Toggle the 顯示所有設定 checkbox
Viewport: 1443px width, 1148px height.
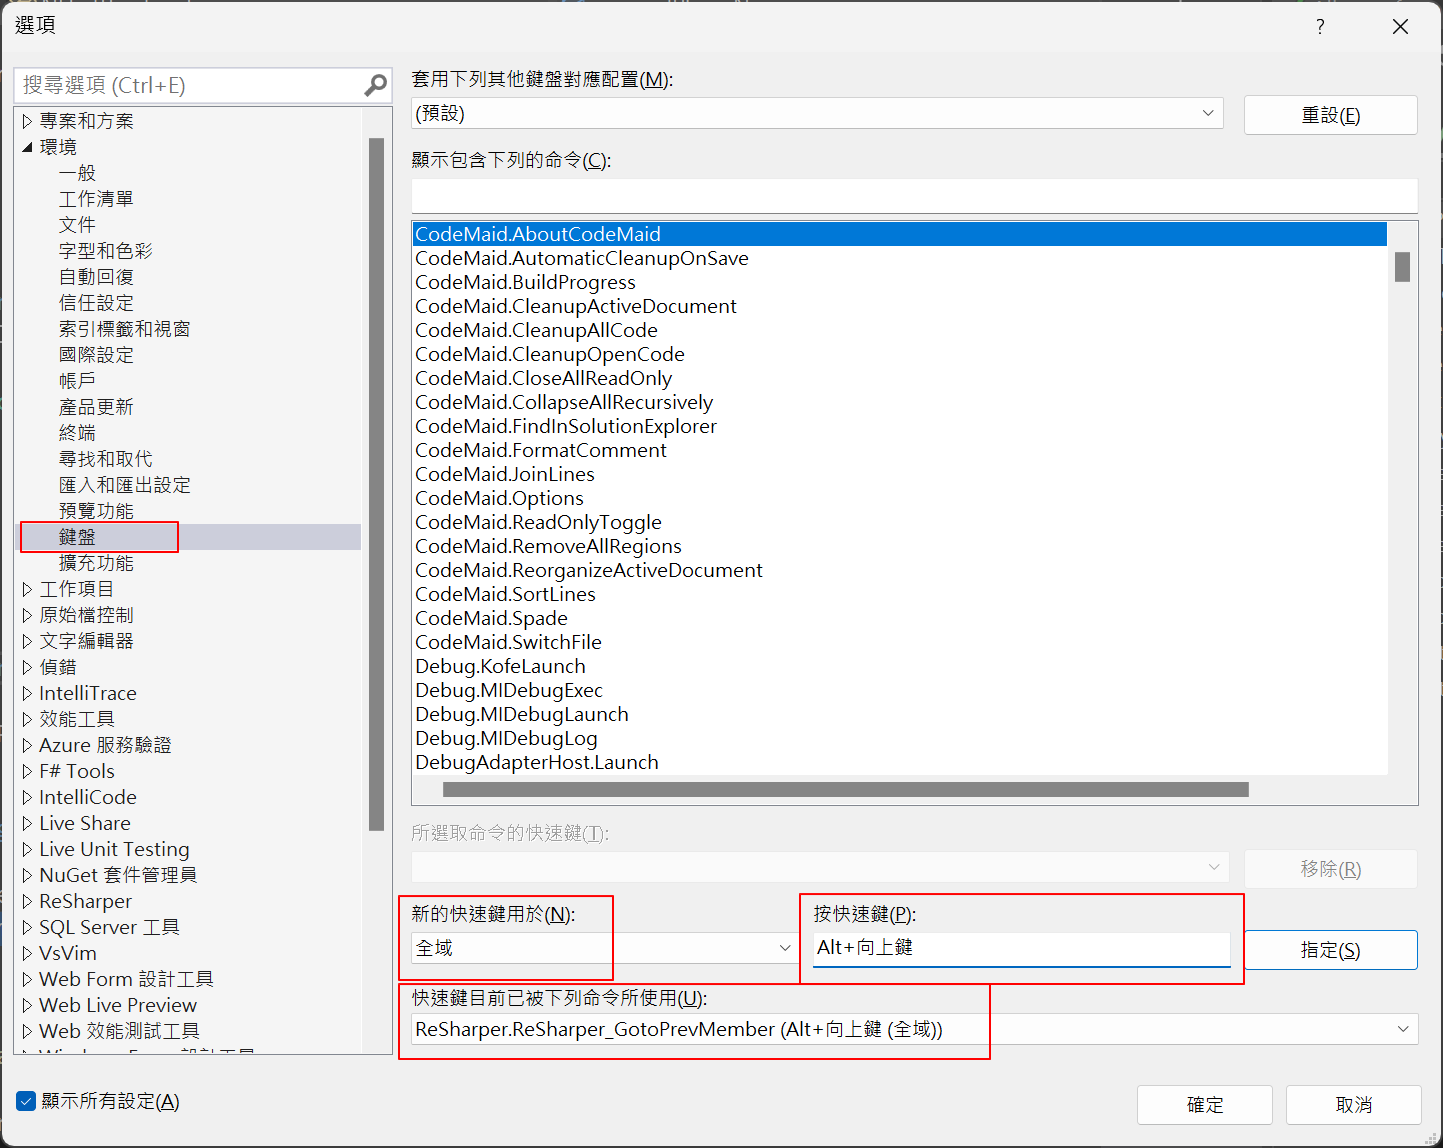(26, 1102)
